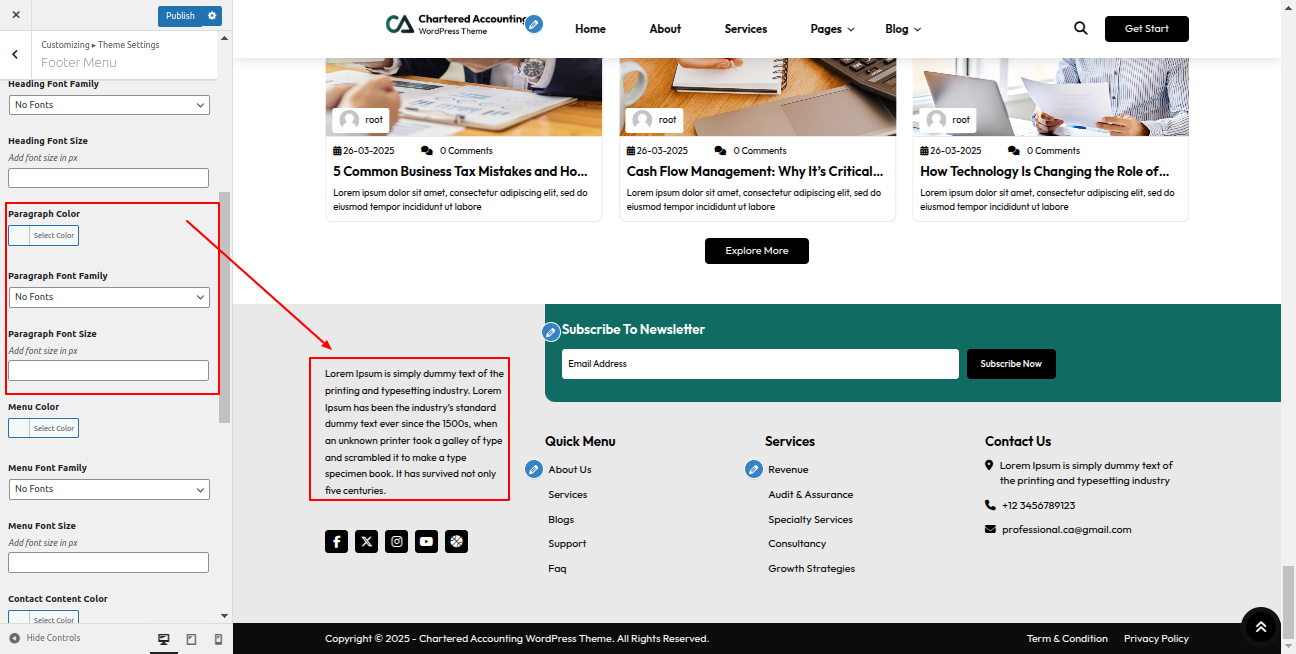Expand the Paragraph Font Family dropdown
The image size is (1296, 654).
tap(109, 297)
